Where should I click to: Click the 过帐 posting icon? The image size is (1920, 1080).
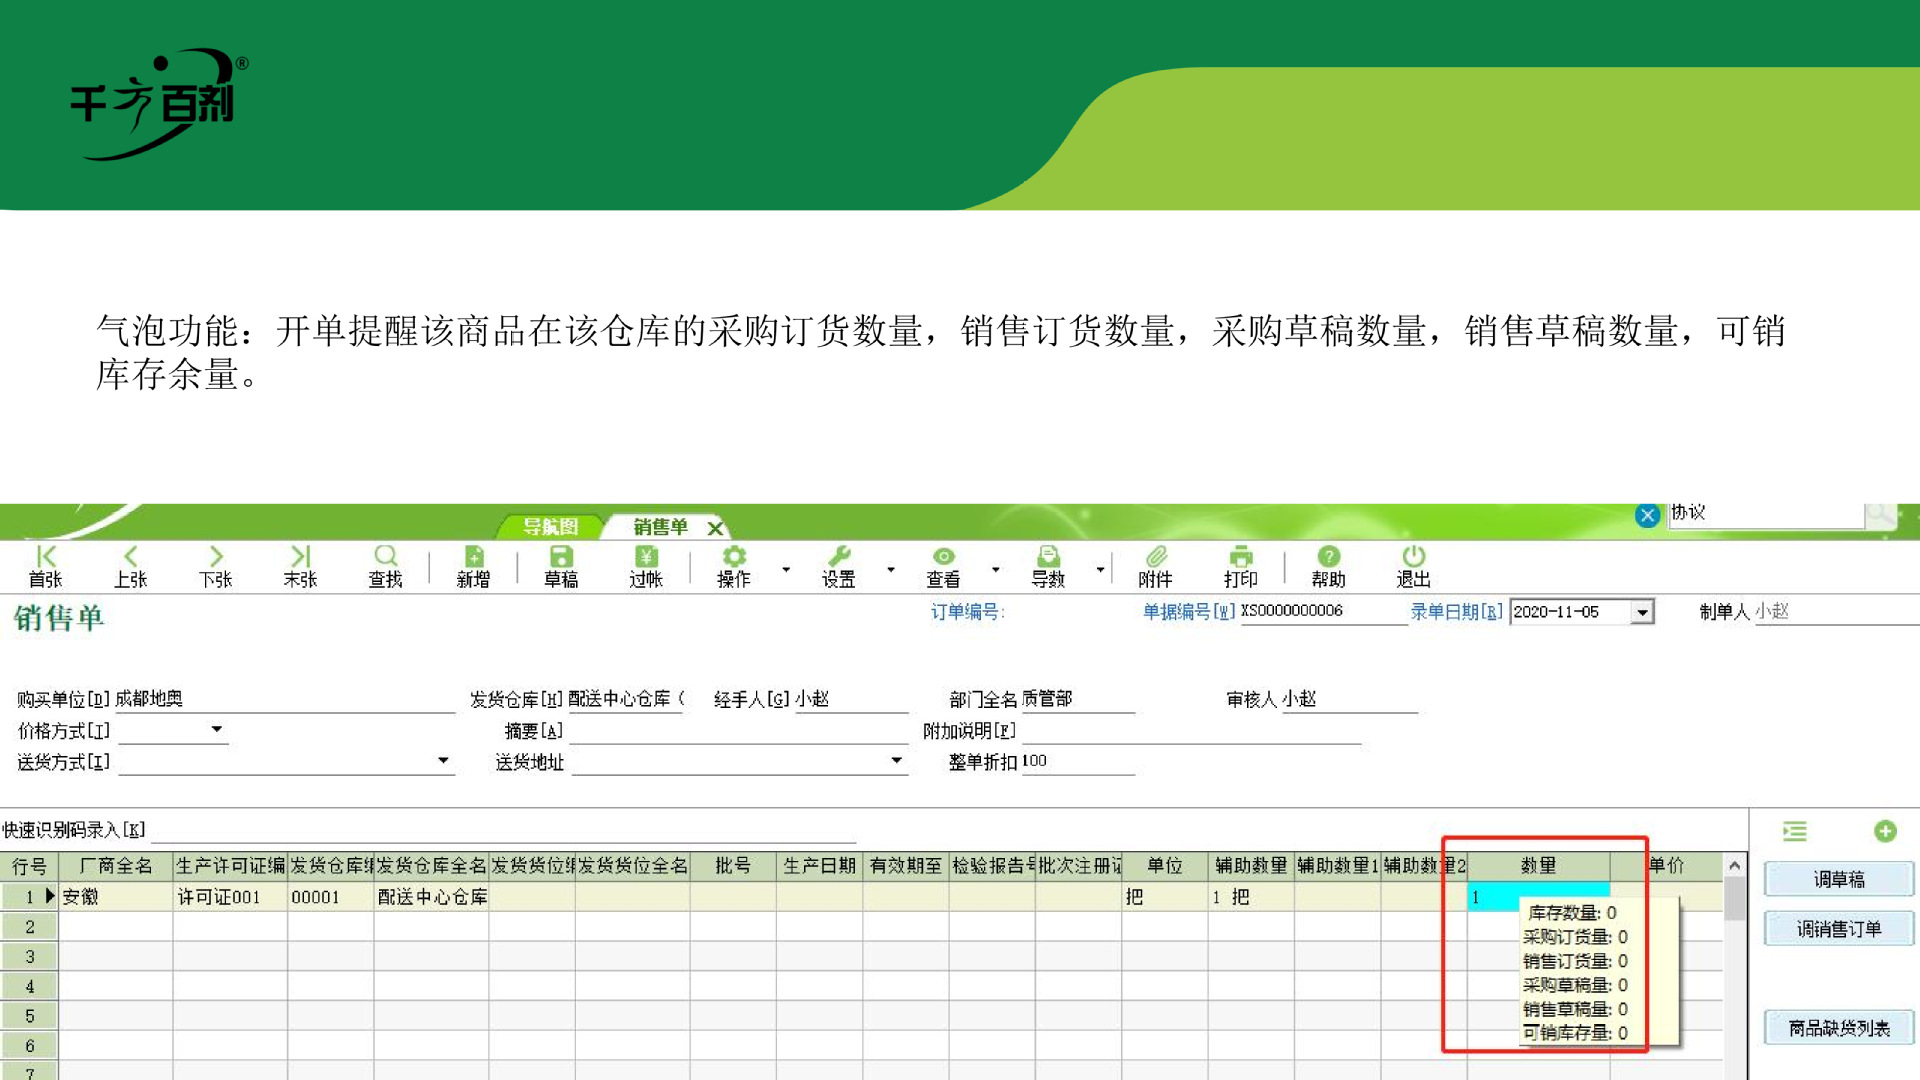coord(646,566)
